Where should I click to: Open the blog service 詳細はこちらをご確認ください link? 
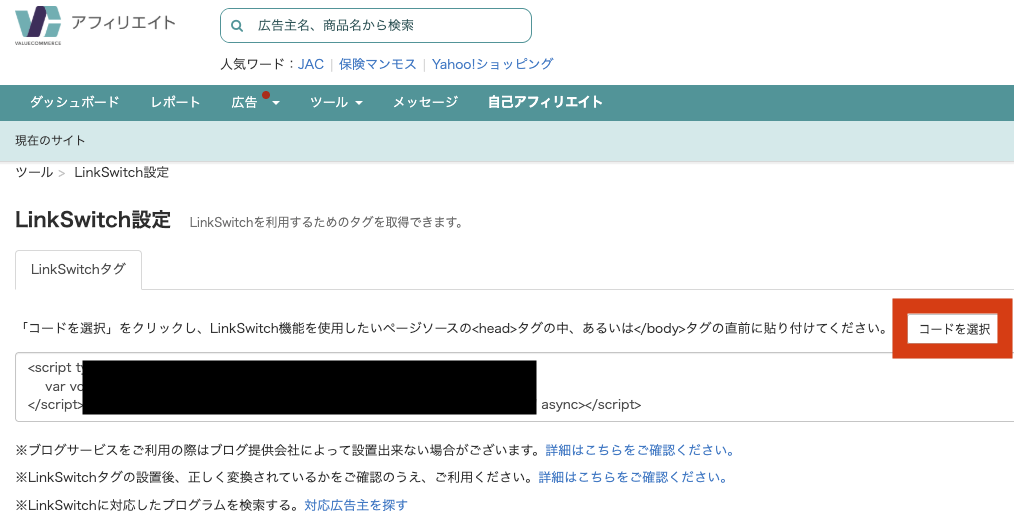[640, 450]
